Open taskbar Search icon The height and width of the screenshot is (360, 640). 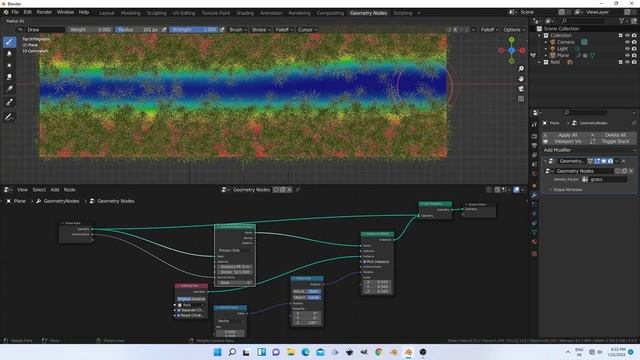tap(232, 352)
